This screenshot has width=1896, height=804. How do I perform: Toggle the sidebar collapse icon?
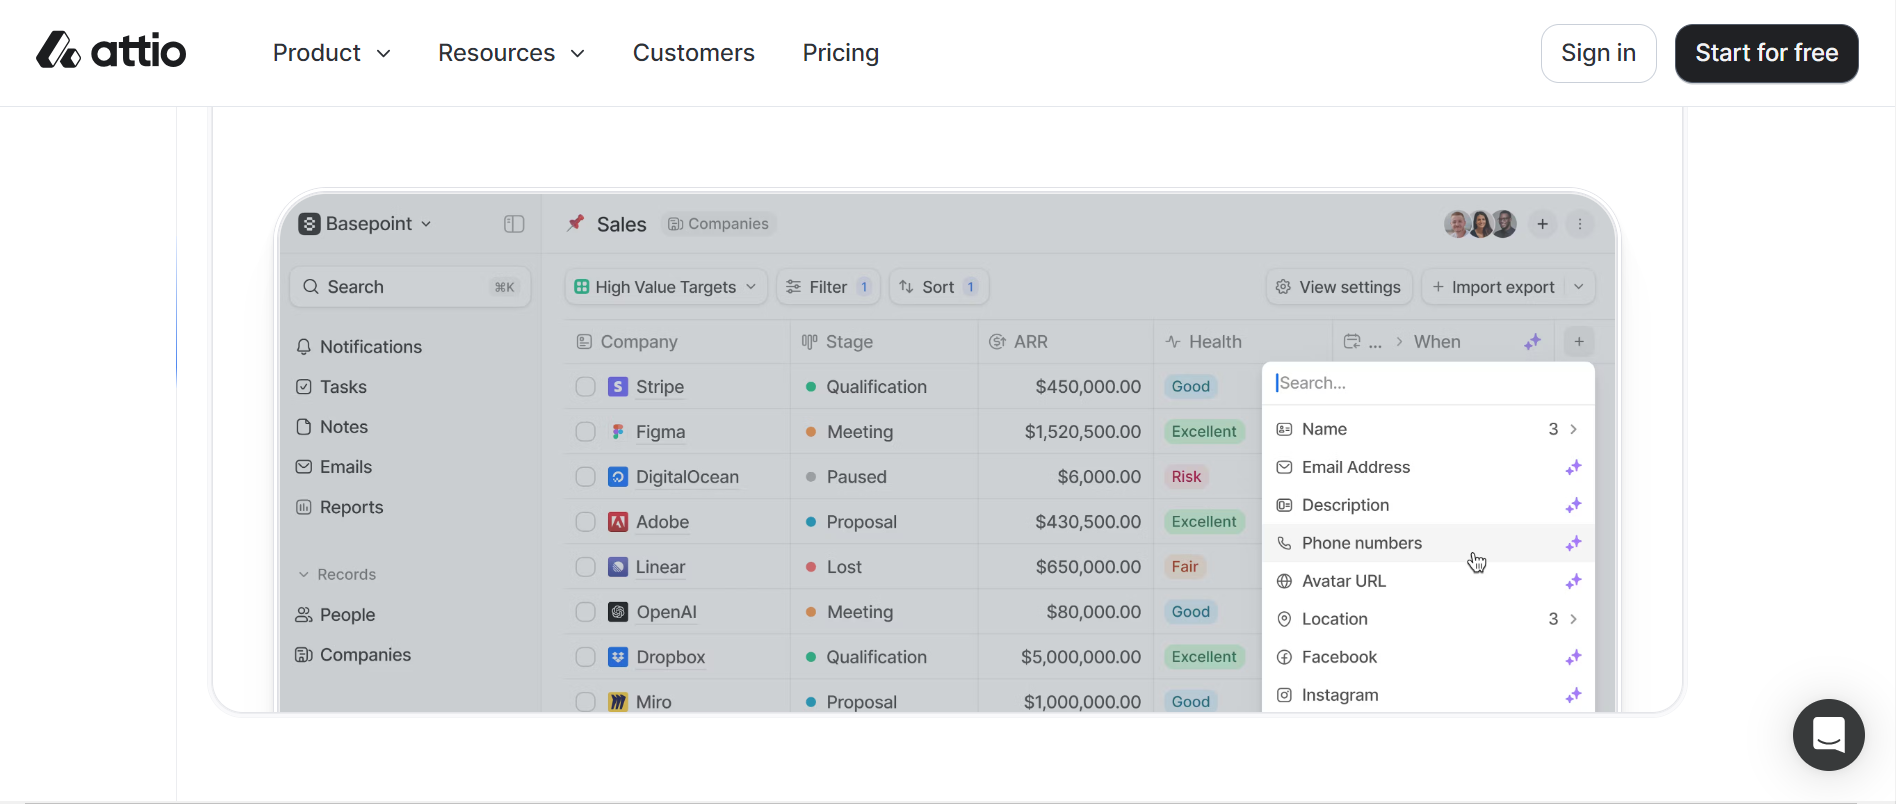(514, 224)
